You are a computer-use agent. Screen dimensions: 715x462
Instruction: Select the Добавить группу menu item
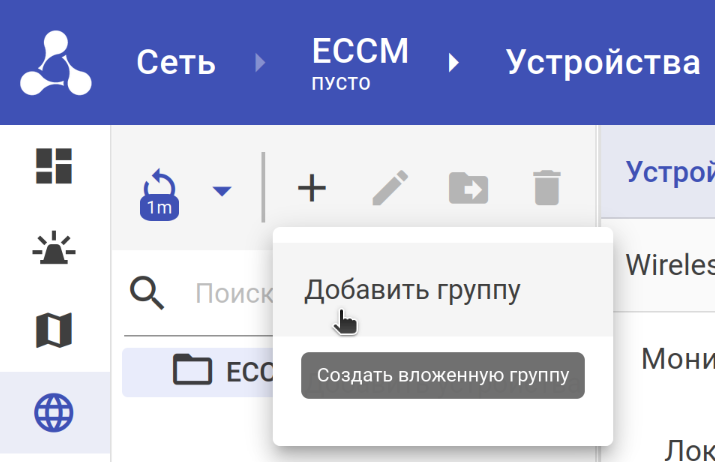412,291
